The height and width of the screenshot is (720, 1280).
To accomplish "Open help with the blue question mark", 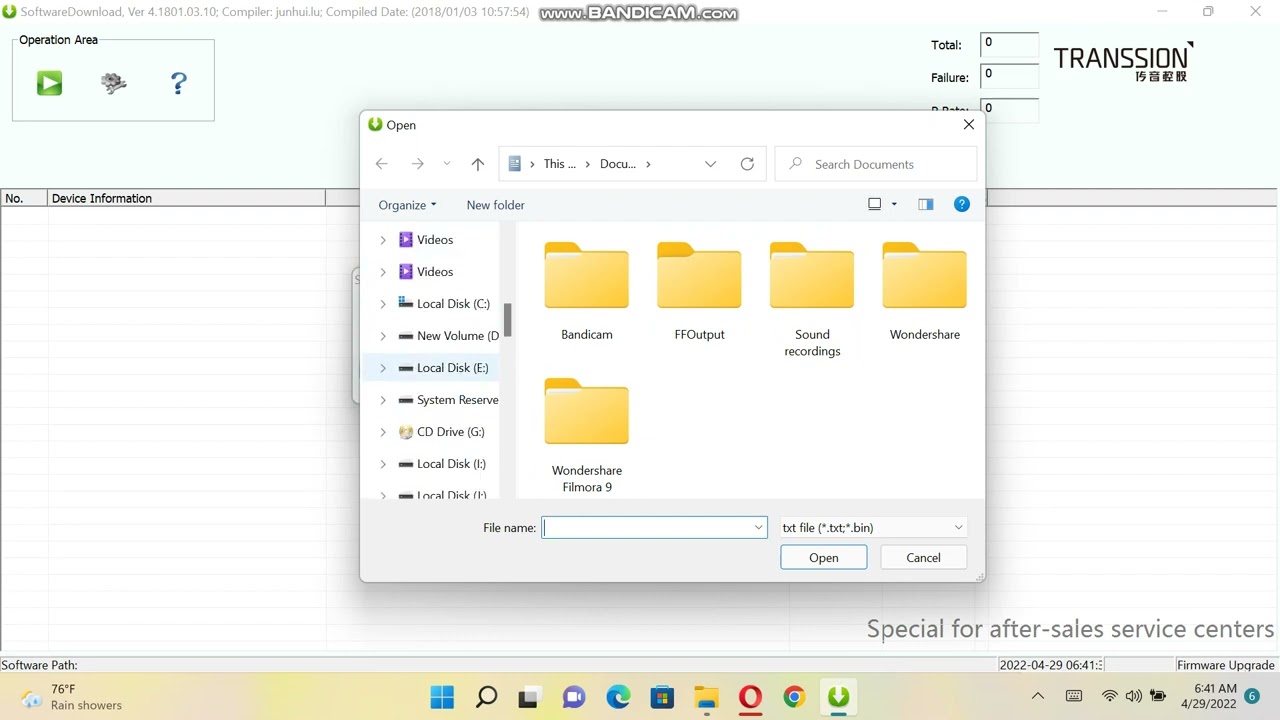I will pyautogui.click(x=179, y=83).
